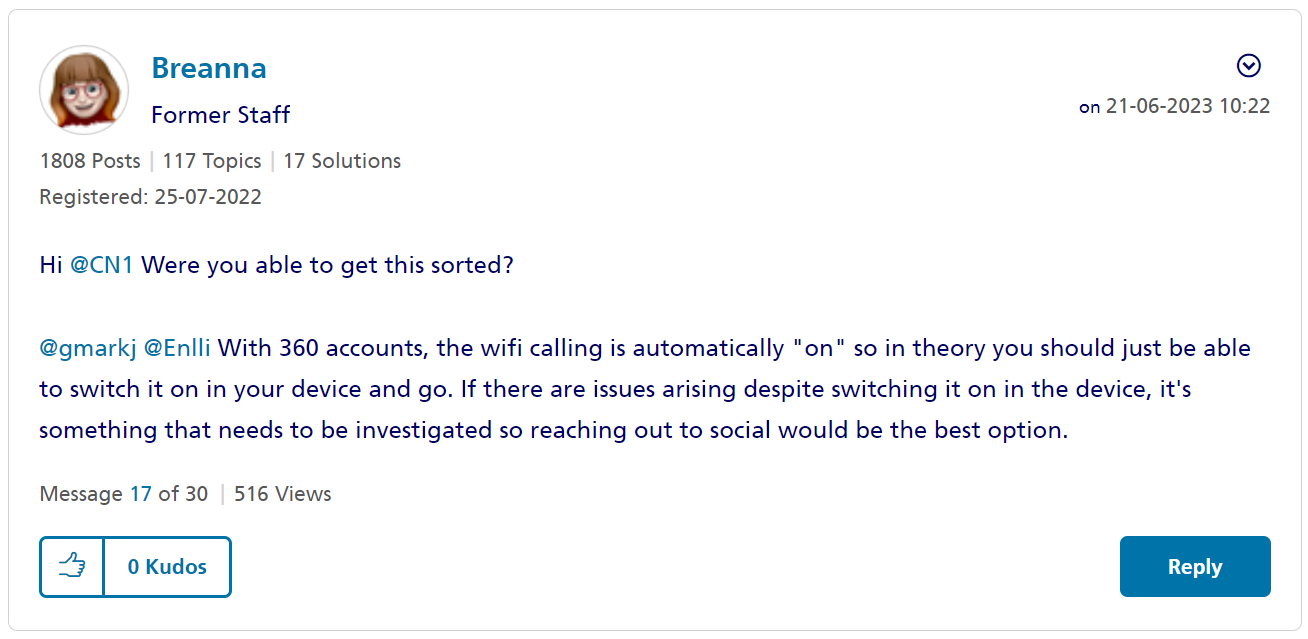Click inside the post body text

[x=600, y=389]
